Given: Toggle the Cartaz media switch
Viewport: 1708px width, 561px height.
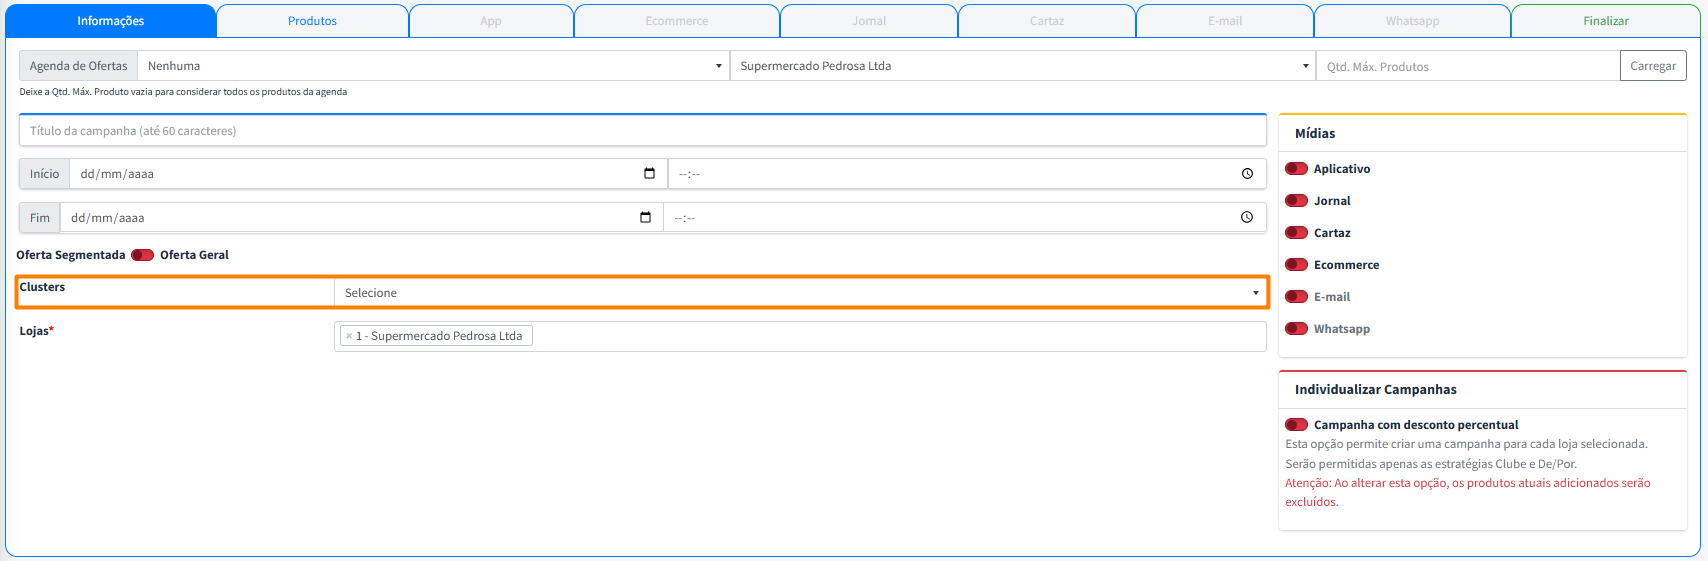Looking at the screenshot, I should (x=1296, y=233).
